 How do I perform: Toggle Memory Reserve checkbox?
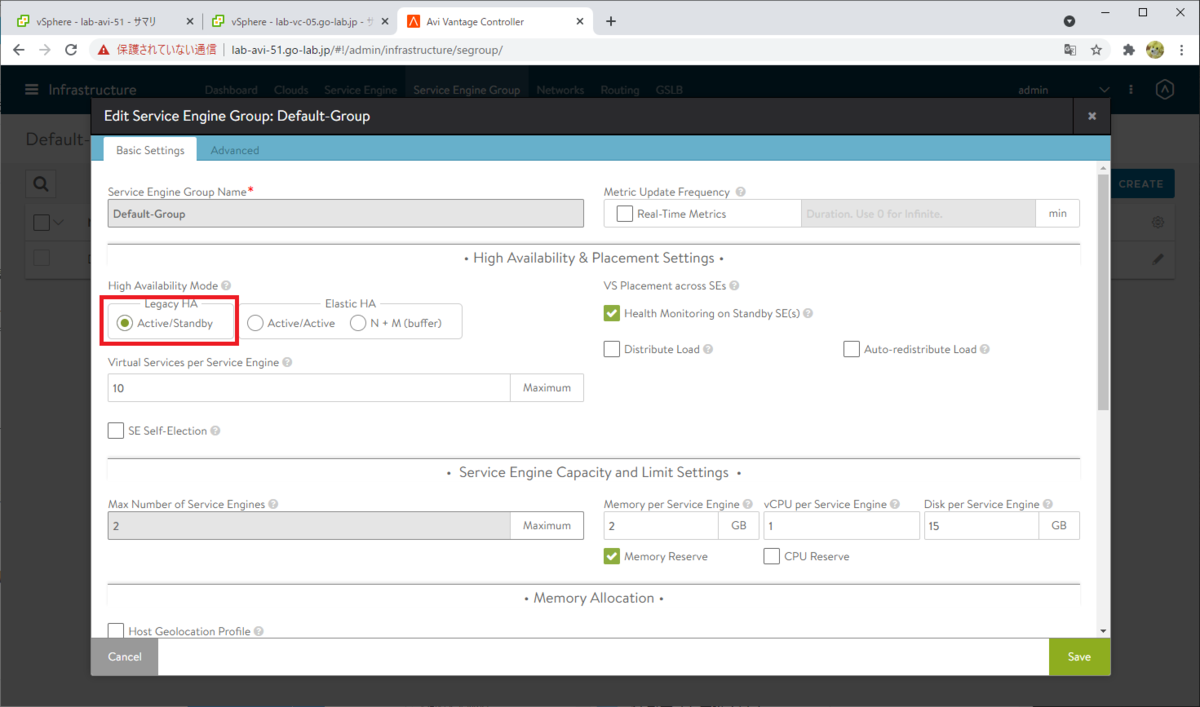(612, 556)
